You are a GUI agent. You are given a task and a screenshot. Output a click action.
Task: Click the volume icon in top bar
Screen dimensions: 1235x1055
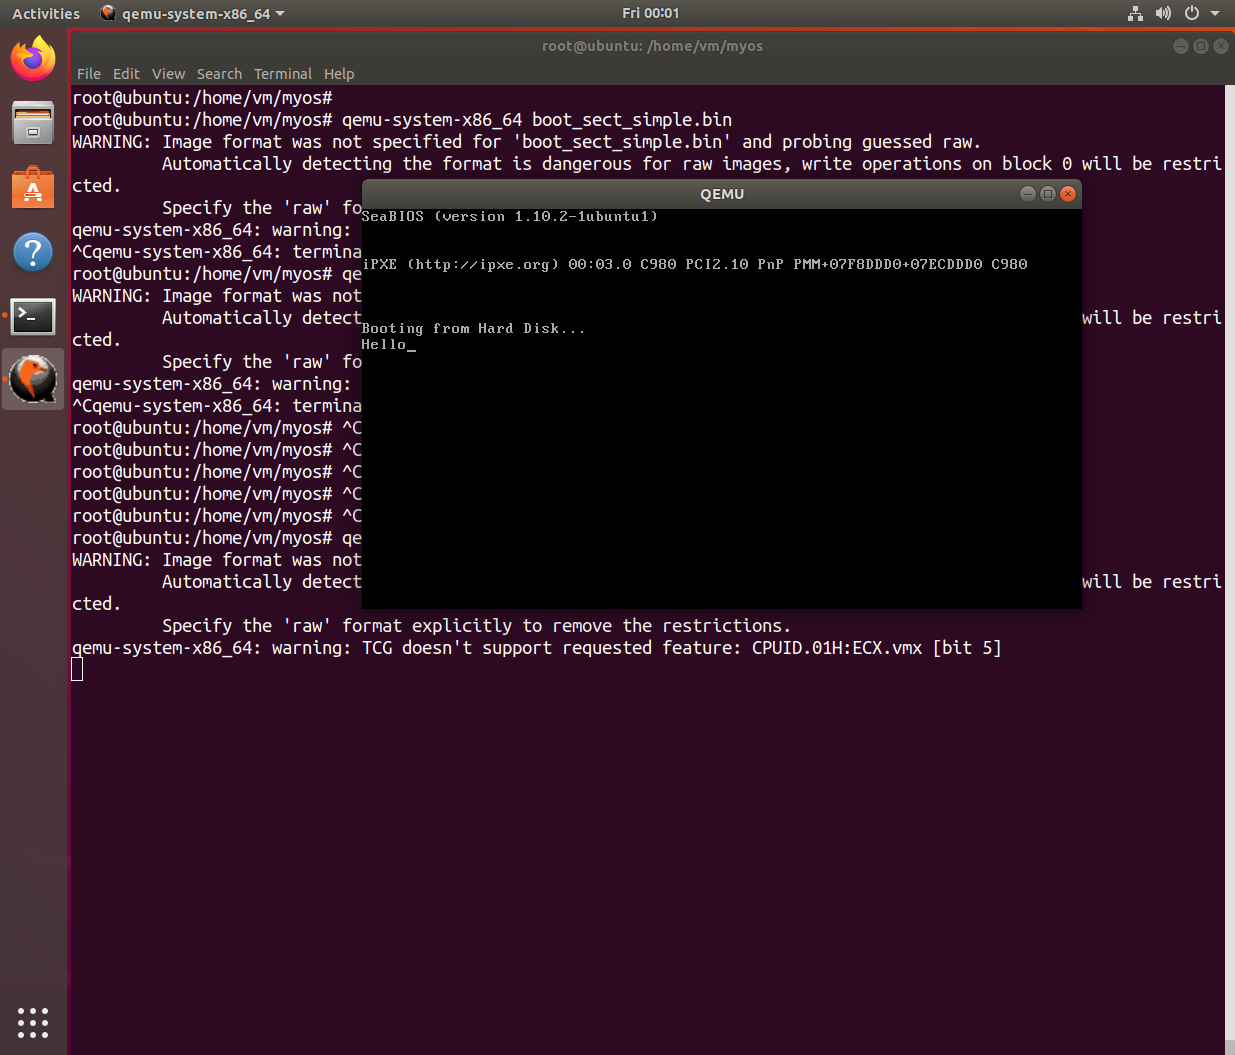[1163, 13]
